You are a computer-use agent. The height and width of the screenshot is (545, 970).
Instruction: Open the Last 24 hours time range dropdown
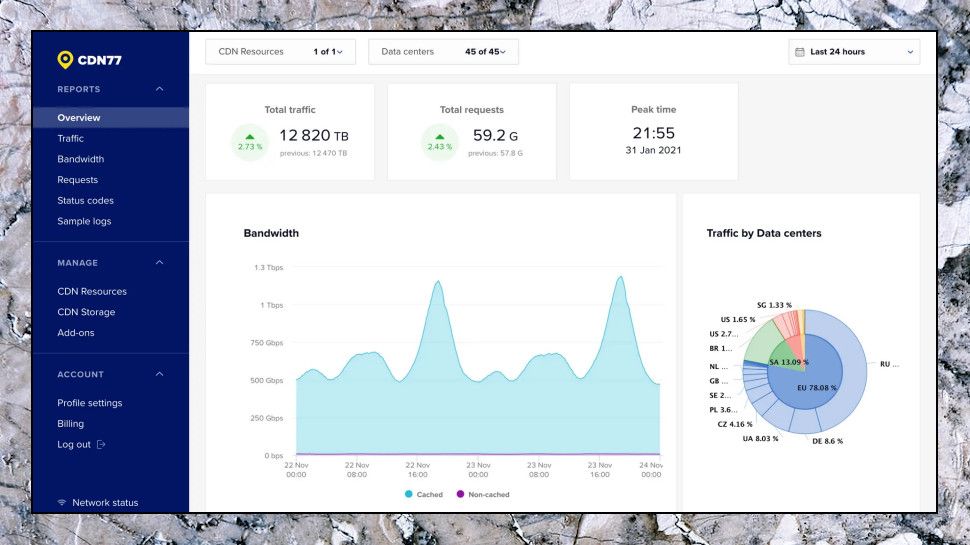854,52
